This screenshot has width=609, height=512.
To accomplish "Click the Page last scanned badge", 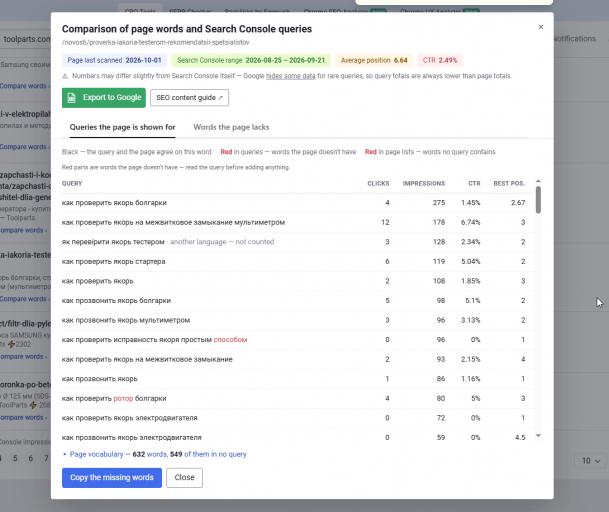I will click(x=114, y=60).
